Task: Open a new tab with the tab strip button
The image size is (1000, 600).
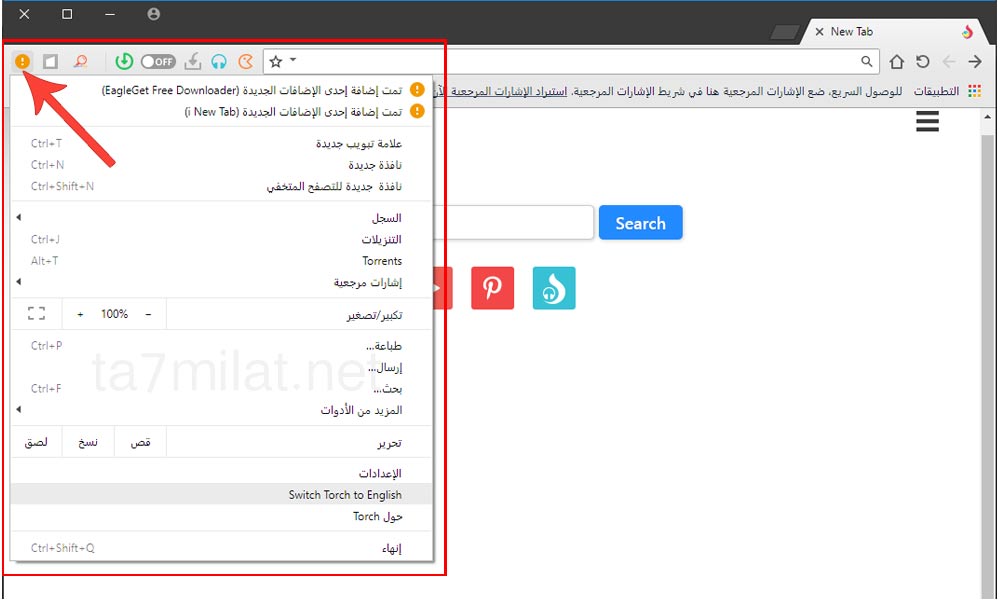Action: coord(784,32)
